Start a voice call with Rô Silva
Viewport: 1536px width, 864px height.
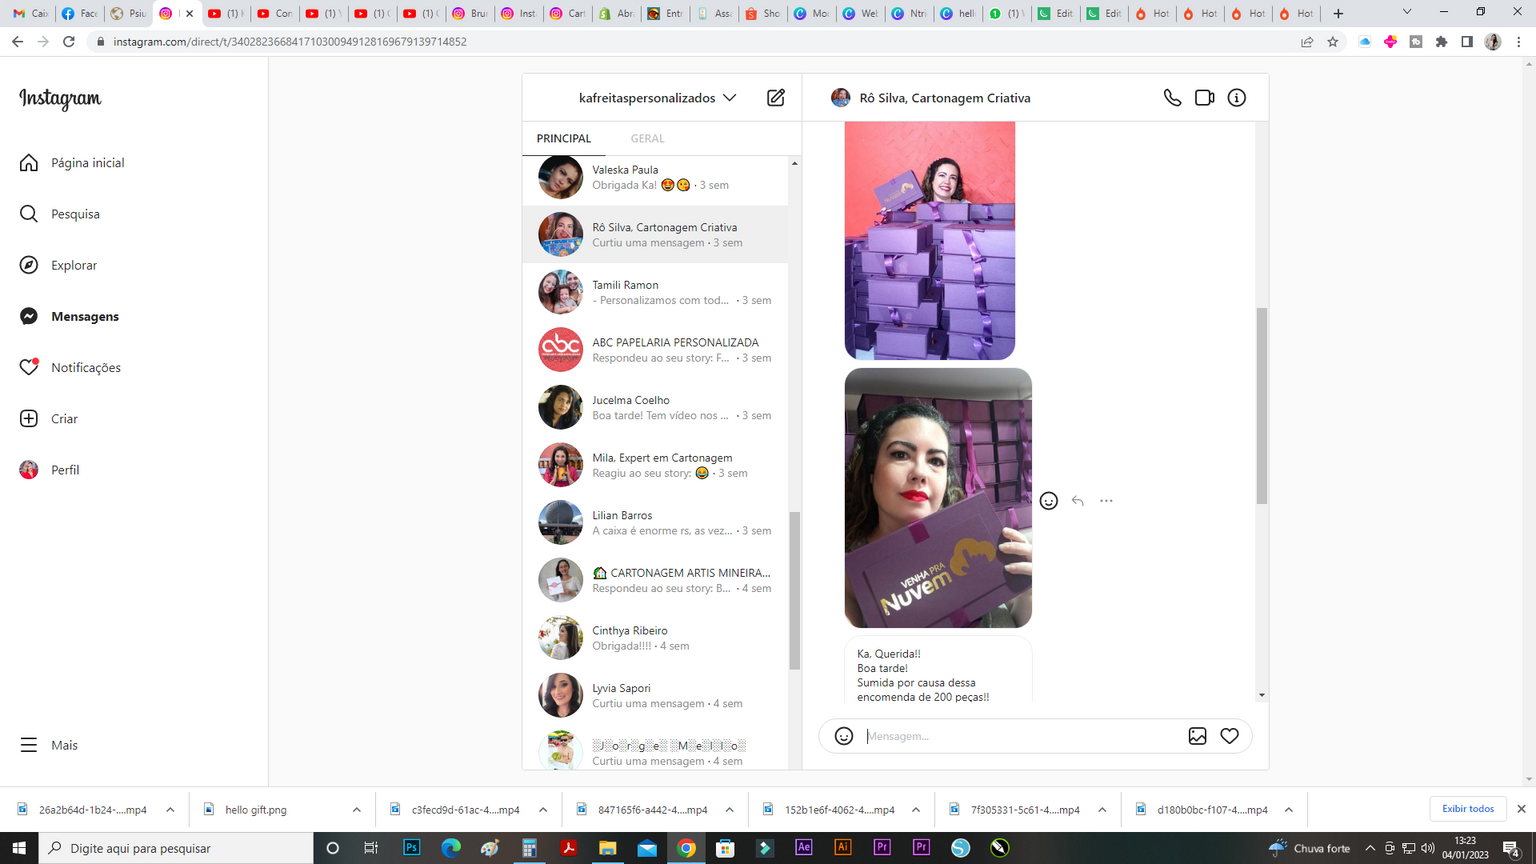click(x=1172, y=98)
